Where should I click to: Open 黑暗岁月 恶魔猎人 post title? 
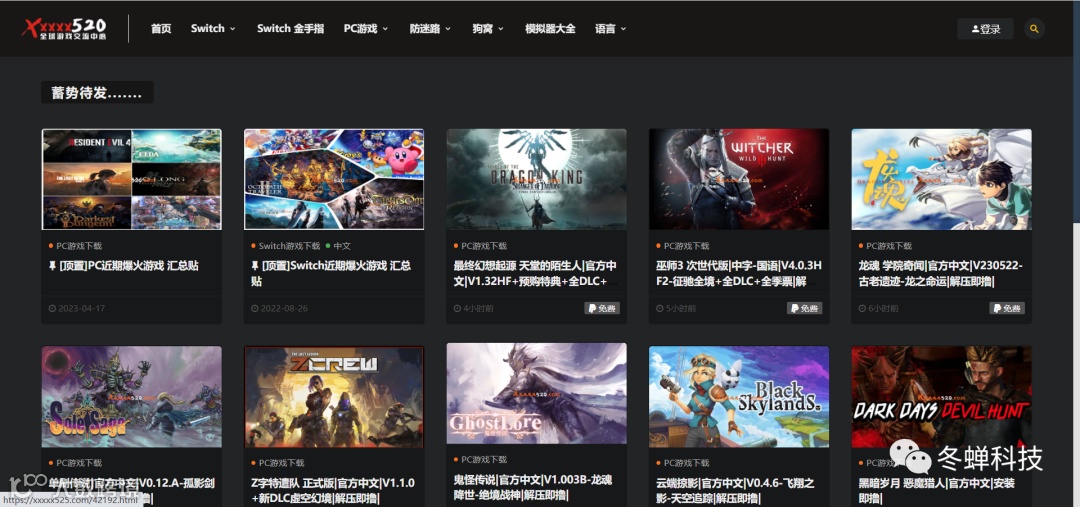[937, 490]
